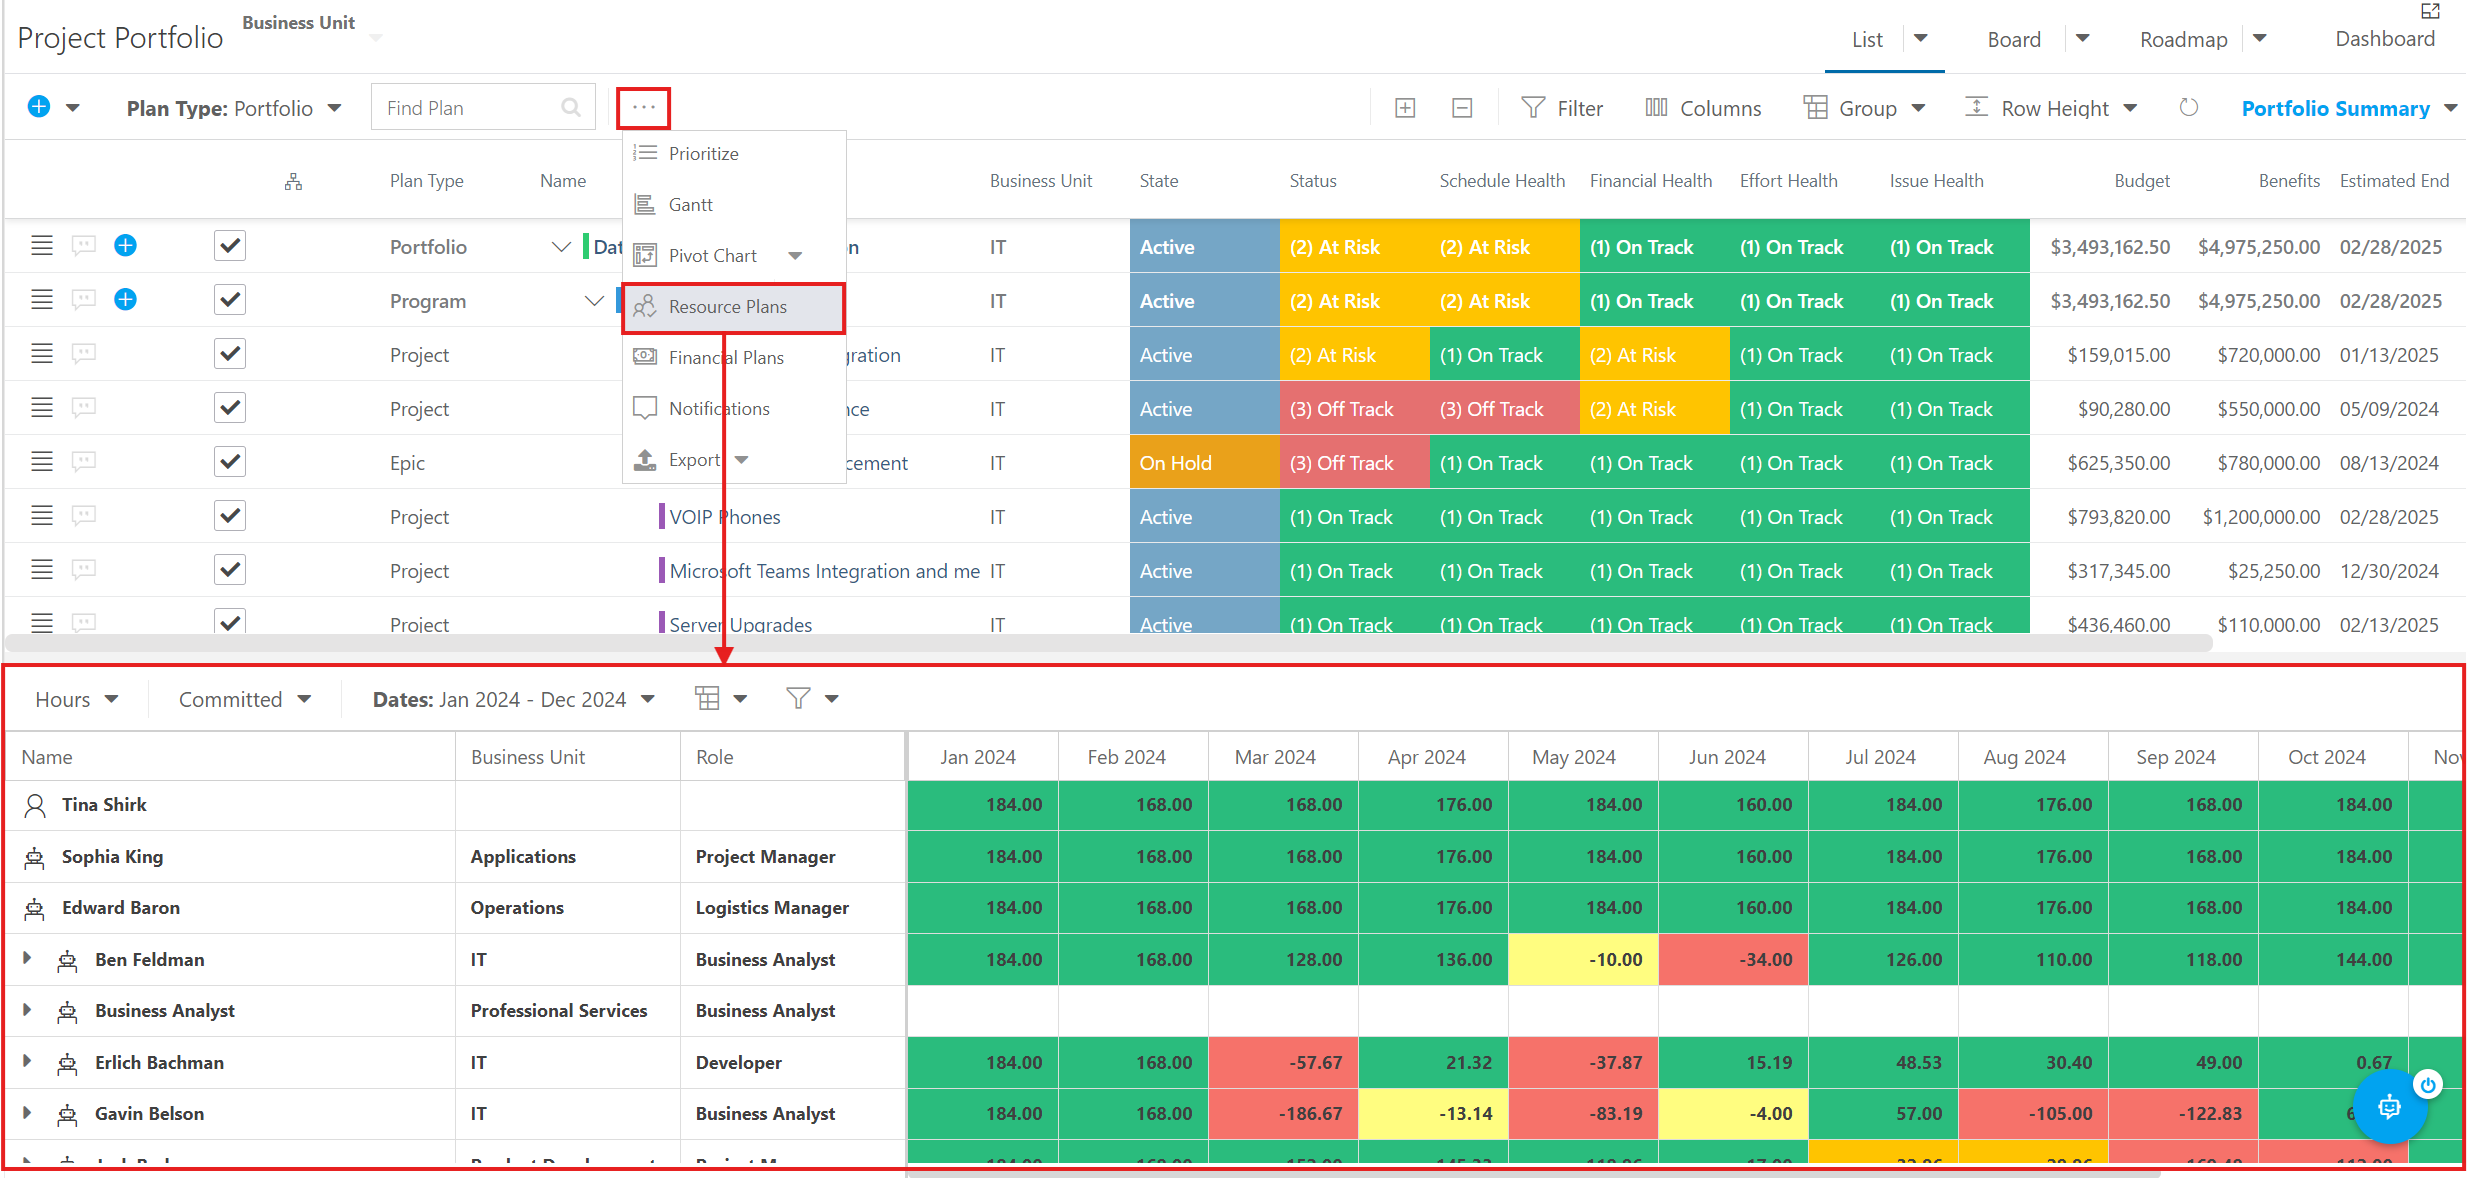This screenshot has width=2467, height=1180.
Task: Click the refresh icon near Portfolio Summary
Action: 2188,107
